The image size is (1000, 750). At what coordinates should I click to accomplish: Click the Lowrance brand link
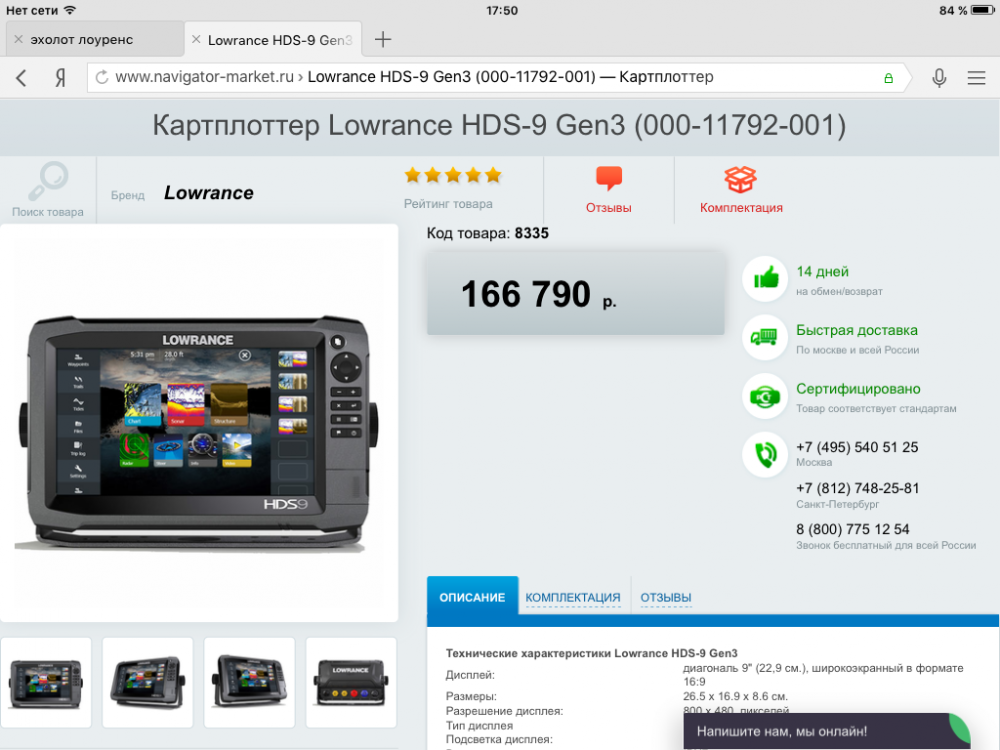point(208,193)
